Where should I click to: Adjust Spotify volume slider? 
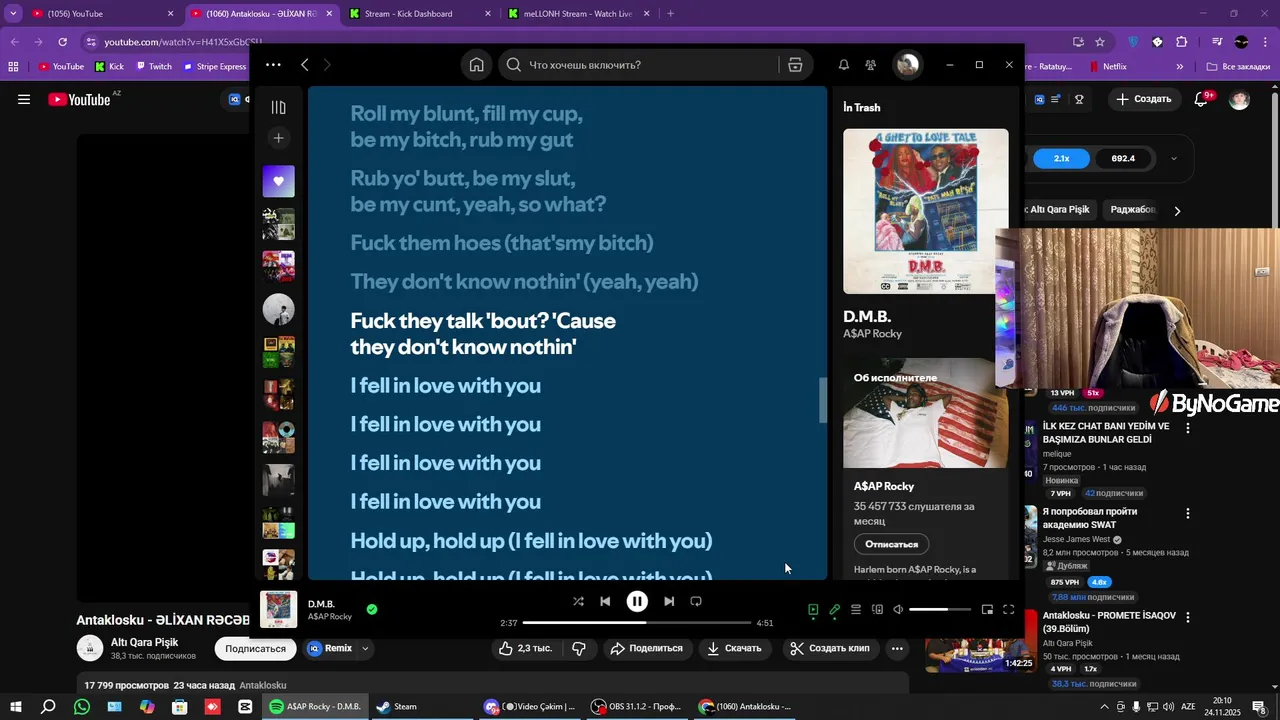pos(940,609)
